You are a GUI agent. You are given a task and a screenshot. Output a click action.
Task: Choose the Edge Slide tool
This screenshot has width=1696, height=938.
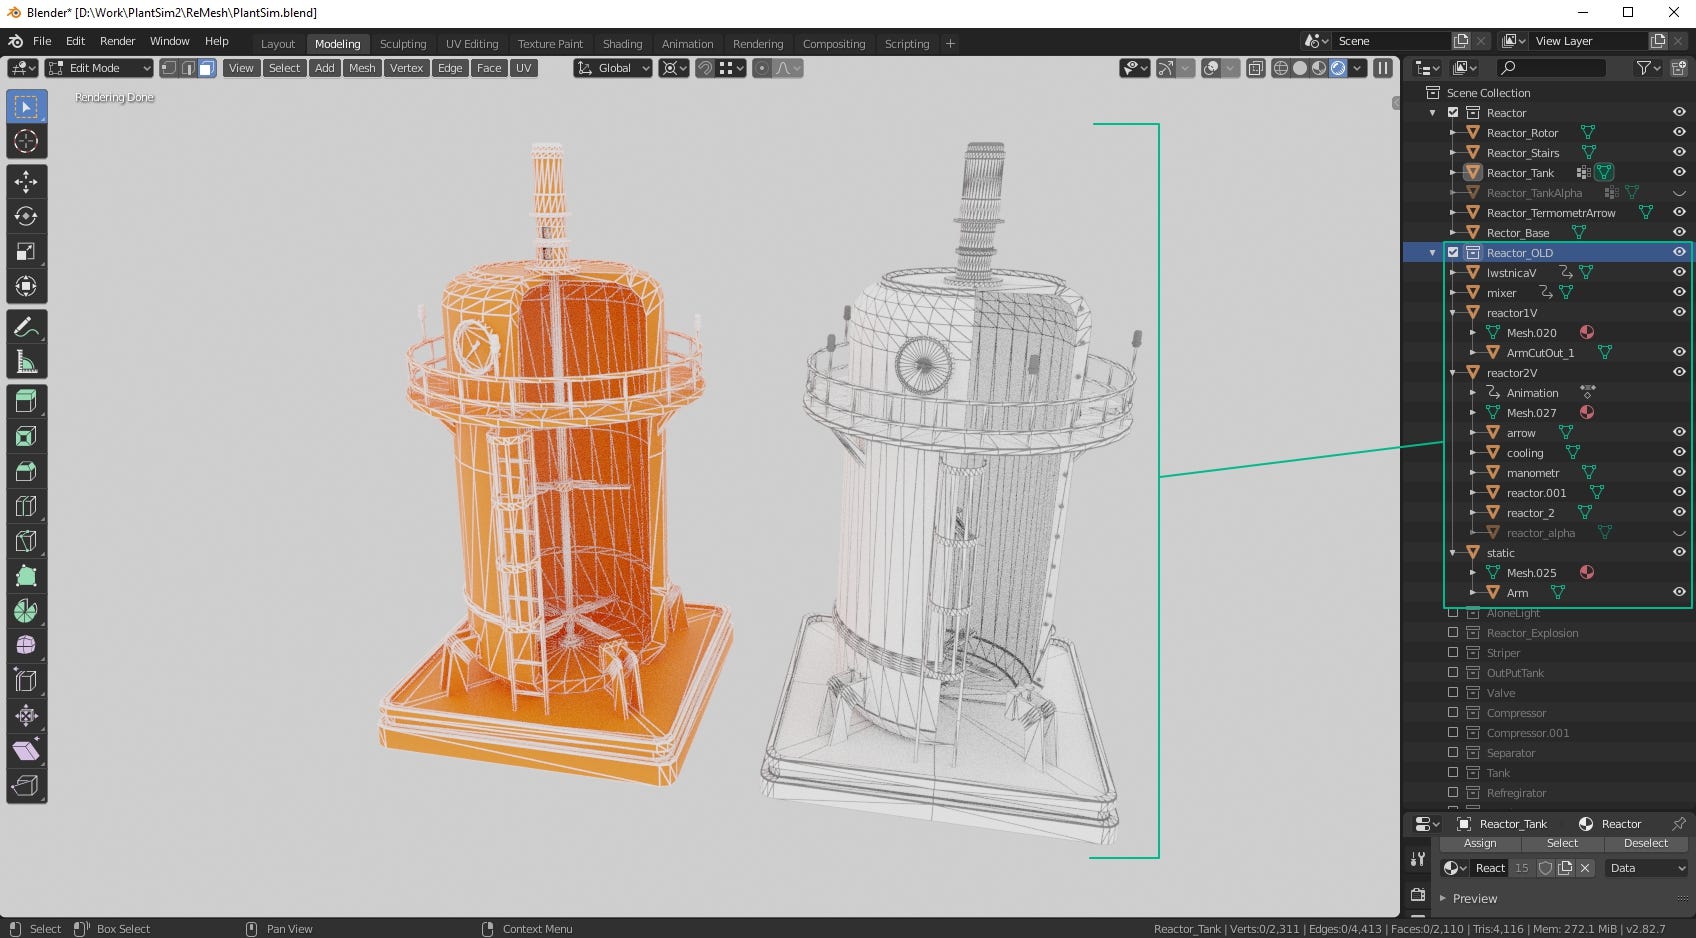click(26, 681)
